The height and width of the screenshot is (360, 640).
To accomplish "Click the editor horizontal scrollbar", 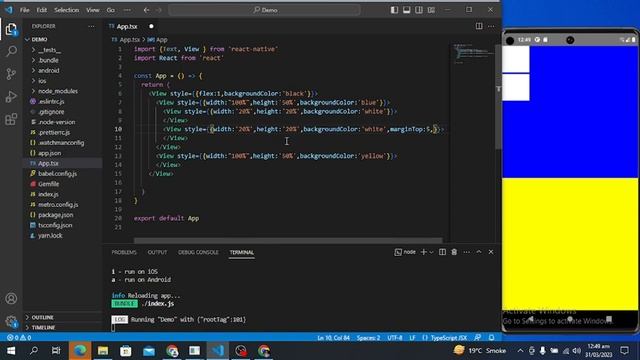I will (x=288, y=240).
